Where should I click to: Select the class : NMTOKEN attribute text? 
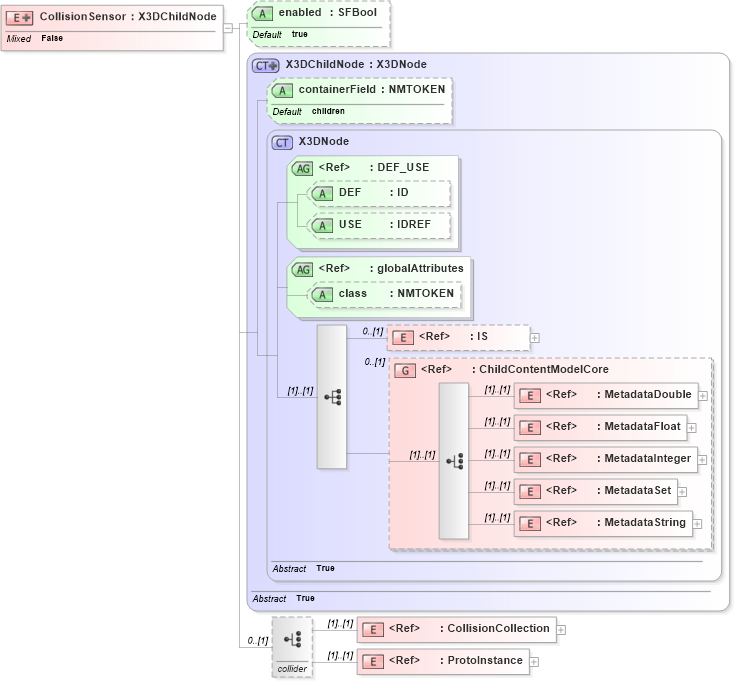(x=396, y=293)
